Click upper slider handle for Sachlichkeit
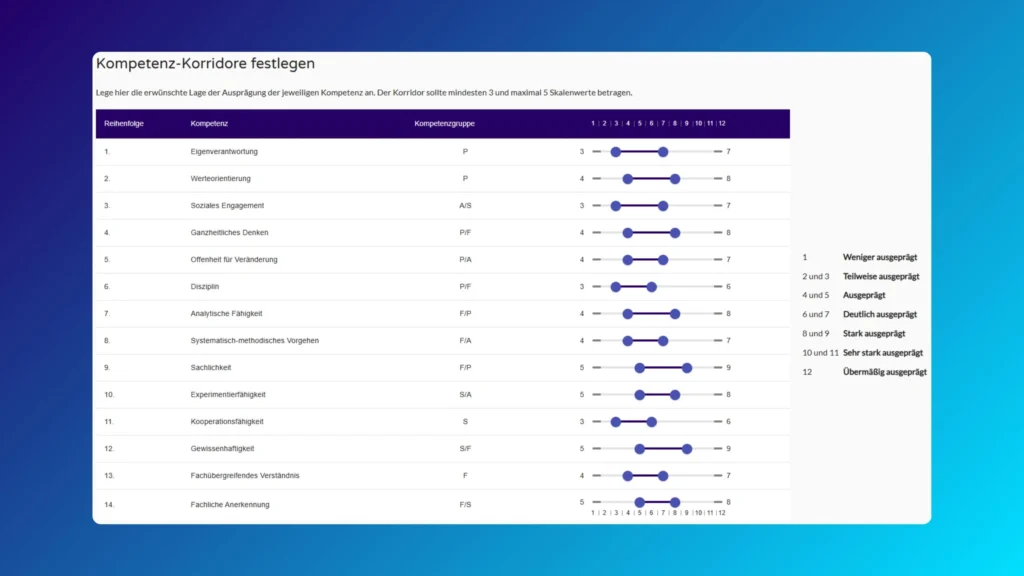Viewport: 1024px width, 576px height. (x=687, y=368)
